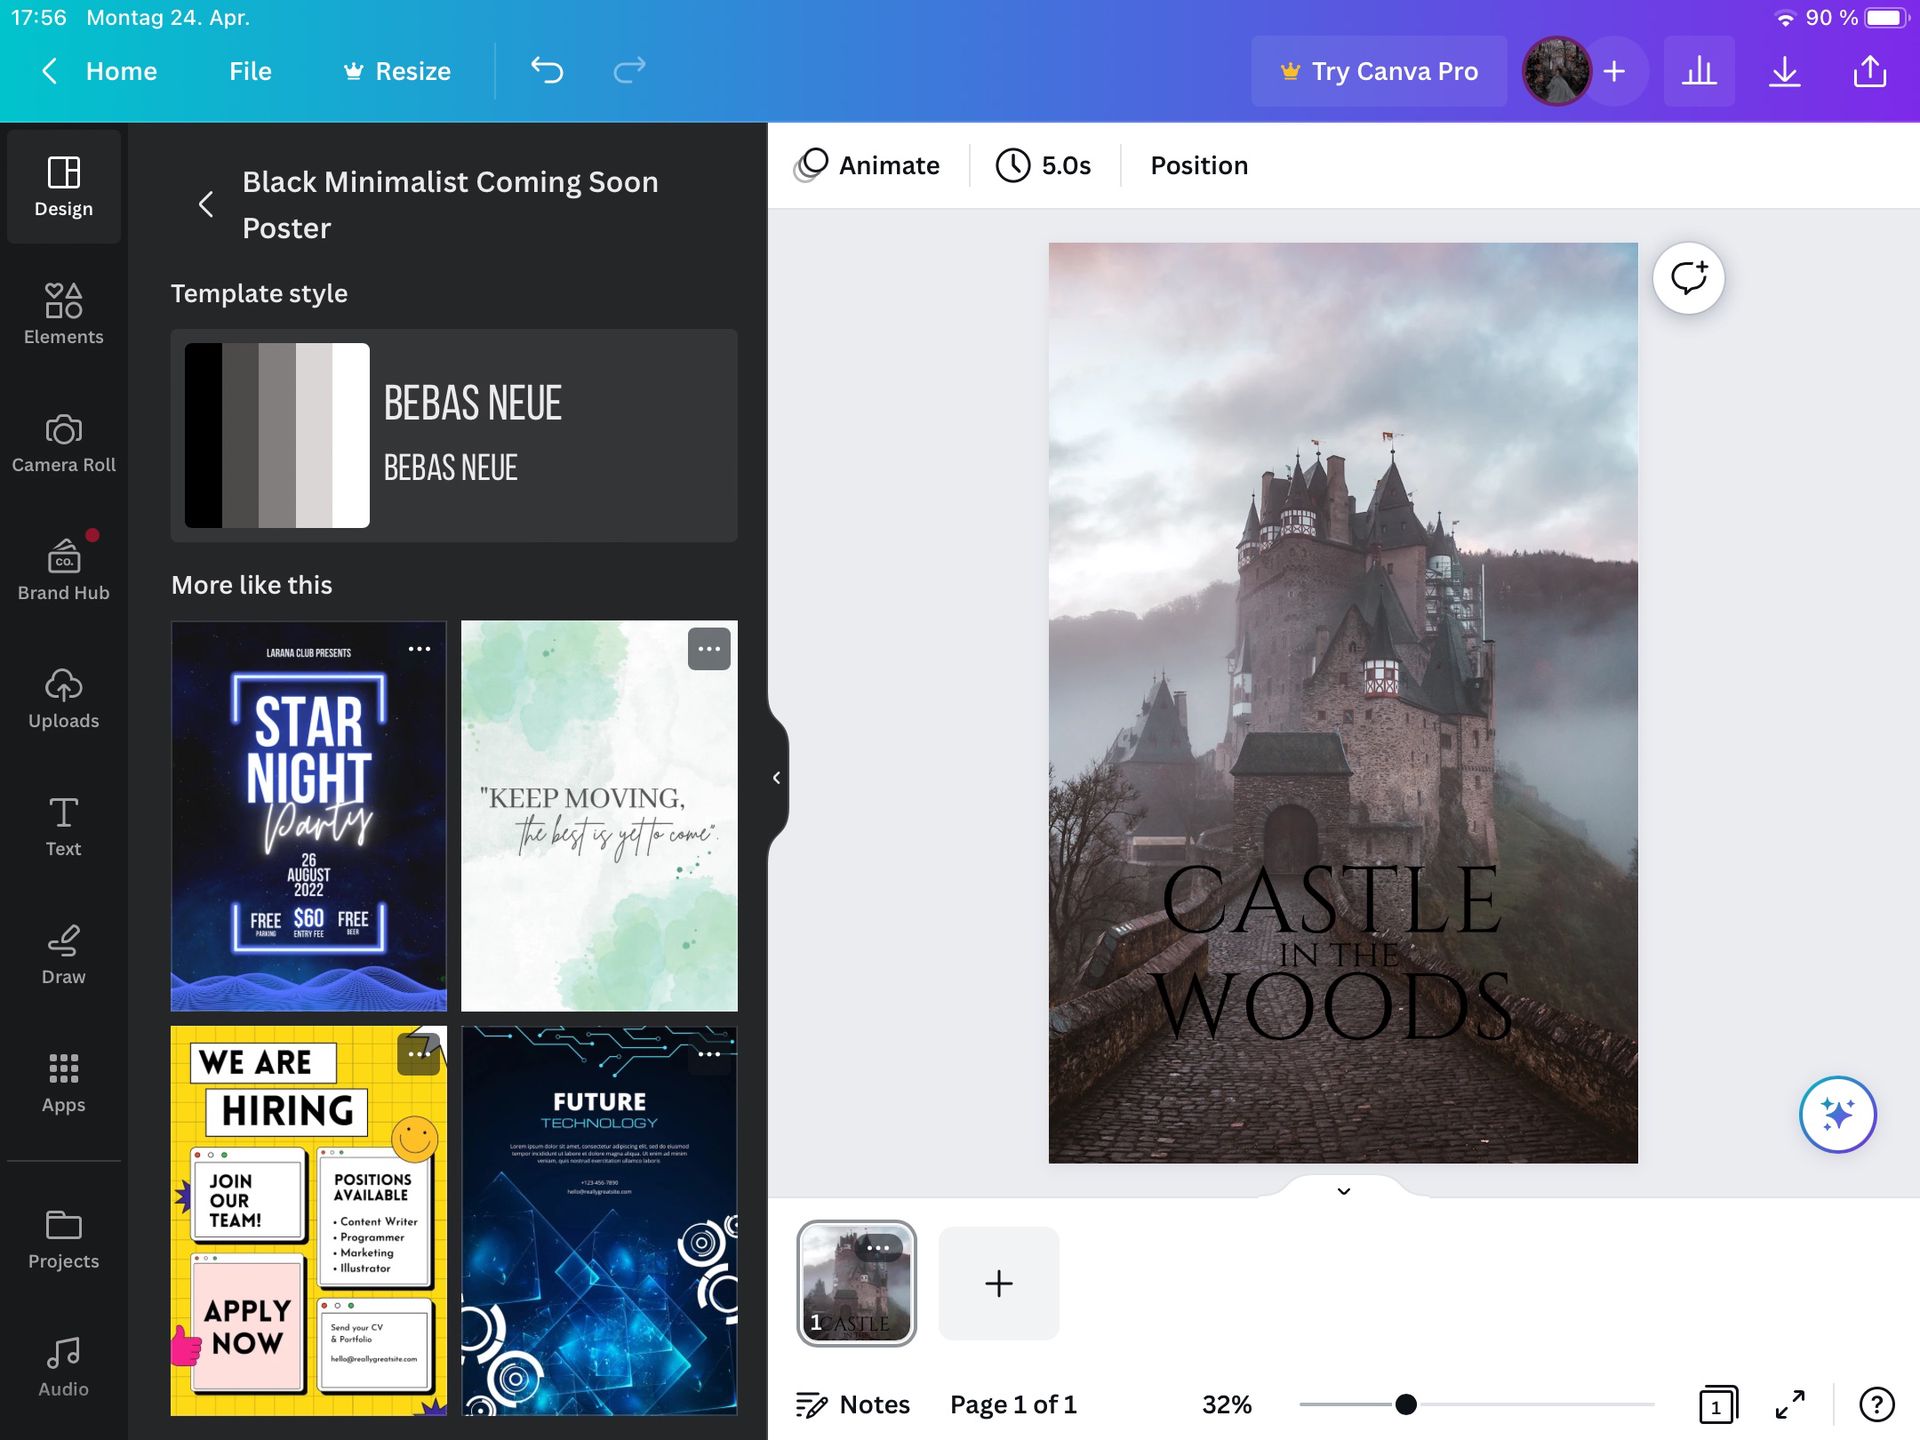Image resolution: width=1920 pixels, height=1440 pixels.
Task: Click the Resize option with crown
Action: click(x=397, y=71)
